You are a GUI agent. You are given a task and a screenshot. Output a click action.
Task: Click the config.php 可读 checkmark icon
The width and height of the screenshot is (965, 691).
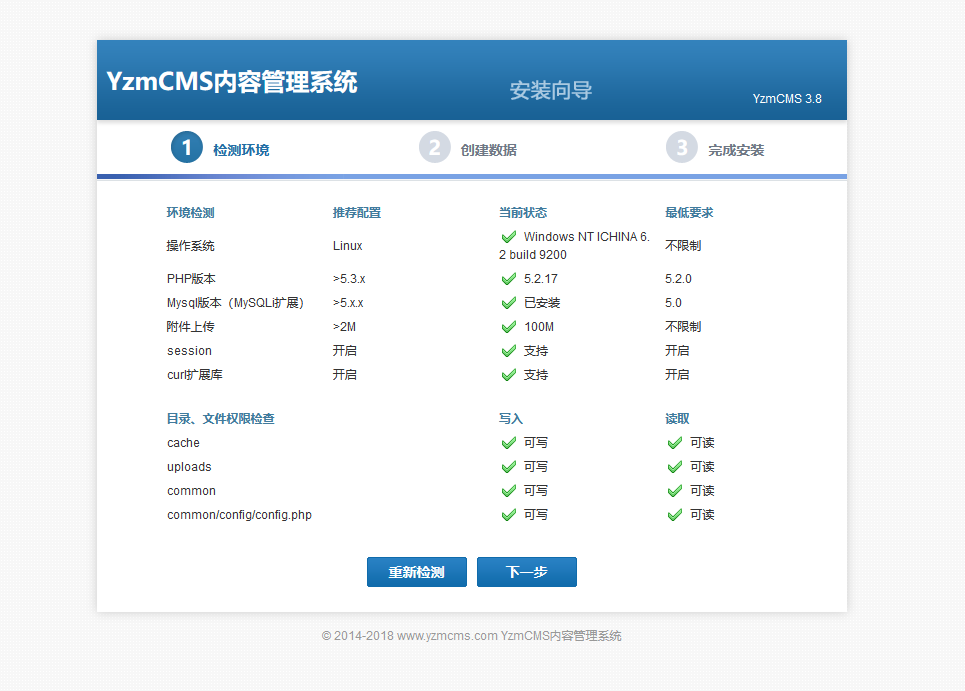tap(675, 515)
